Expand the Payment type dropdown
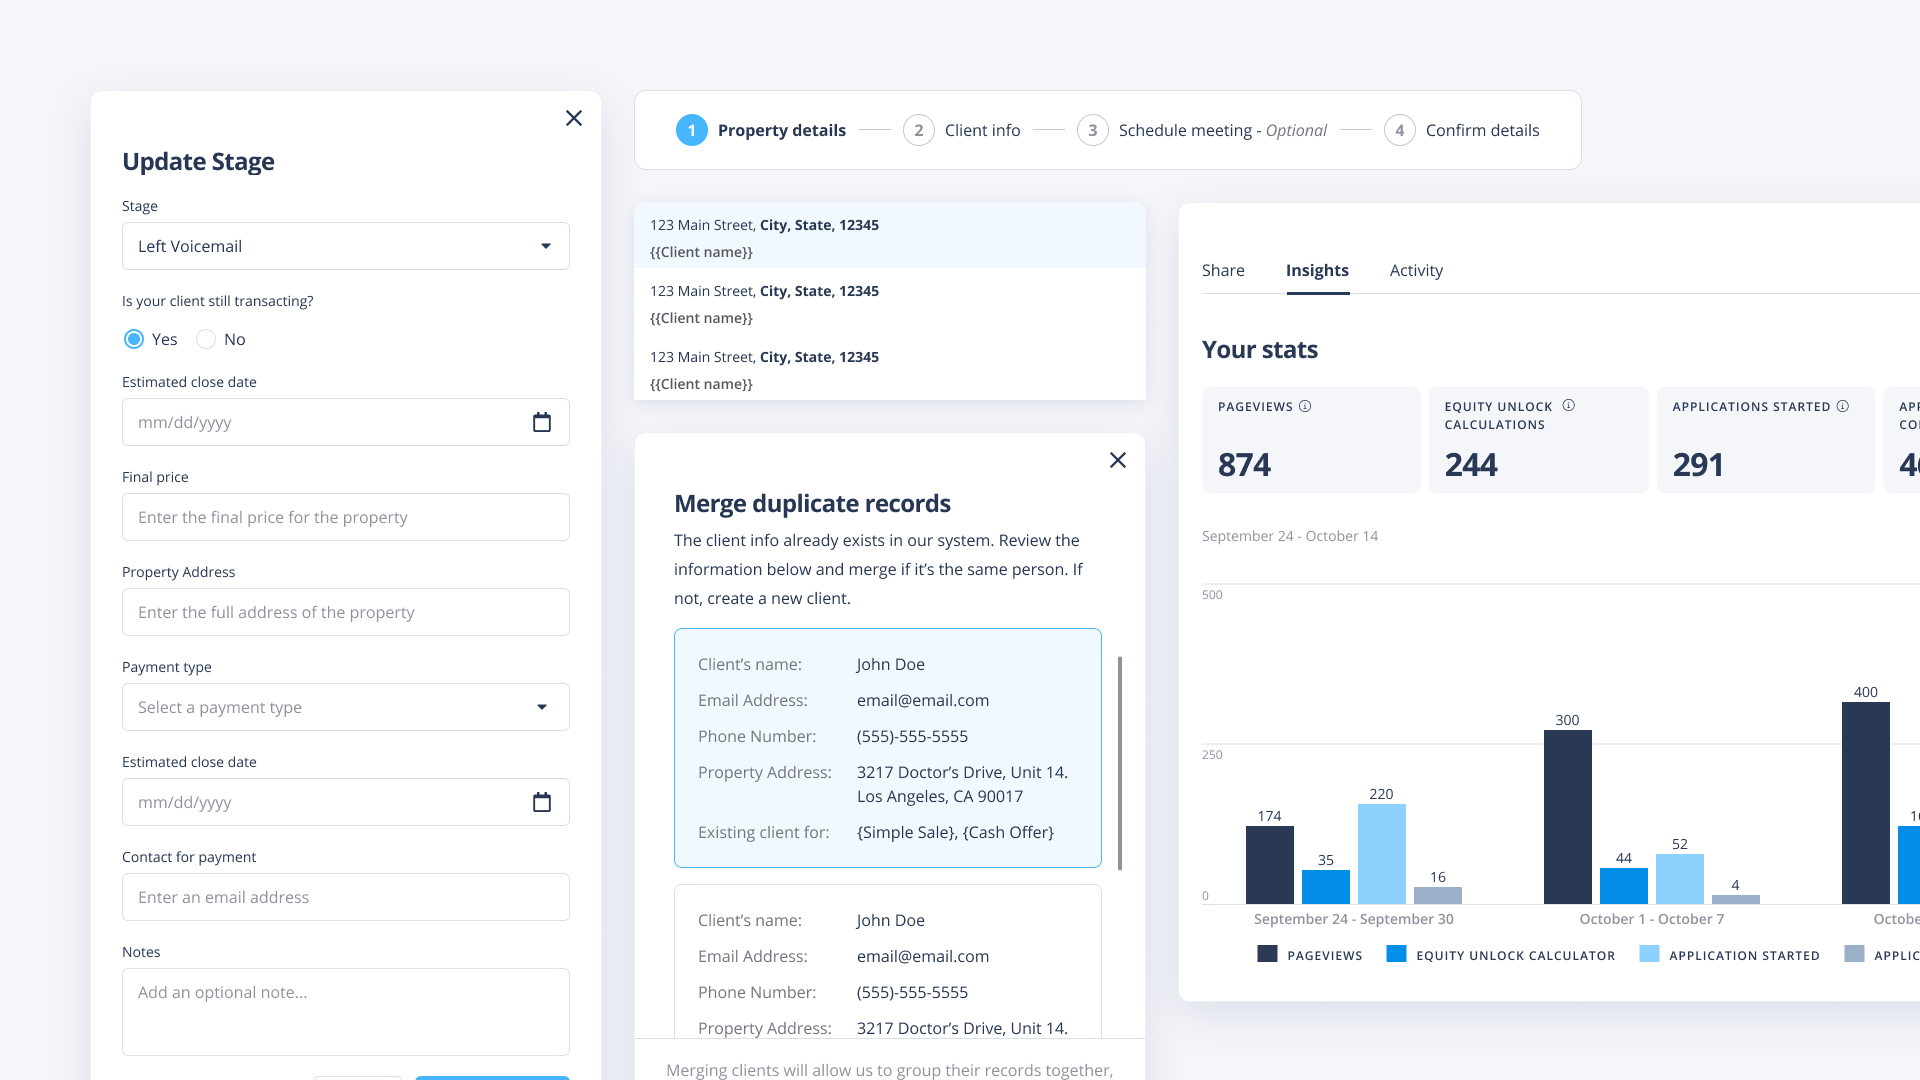The width and height of the screenshot is (1920, 1080). click(345, 707)
